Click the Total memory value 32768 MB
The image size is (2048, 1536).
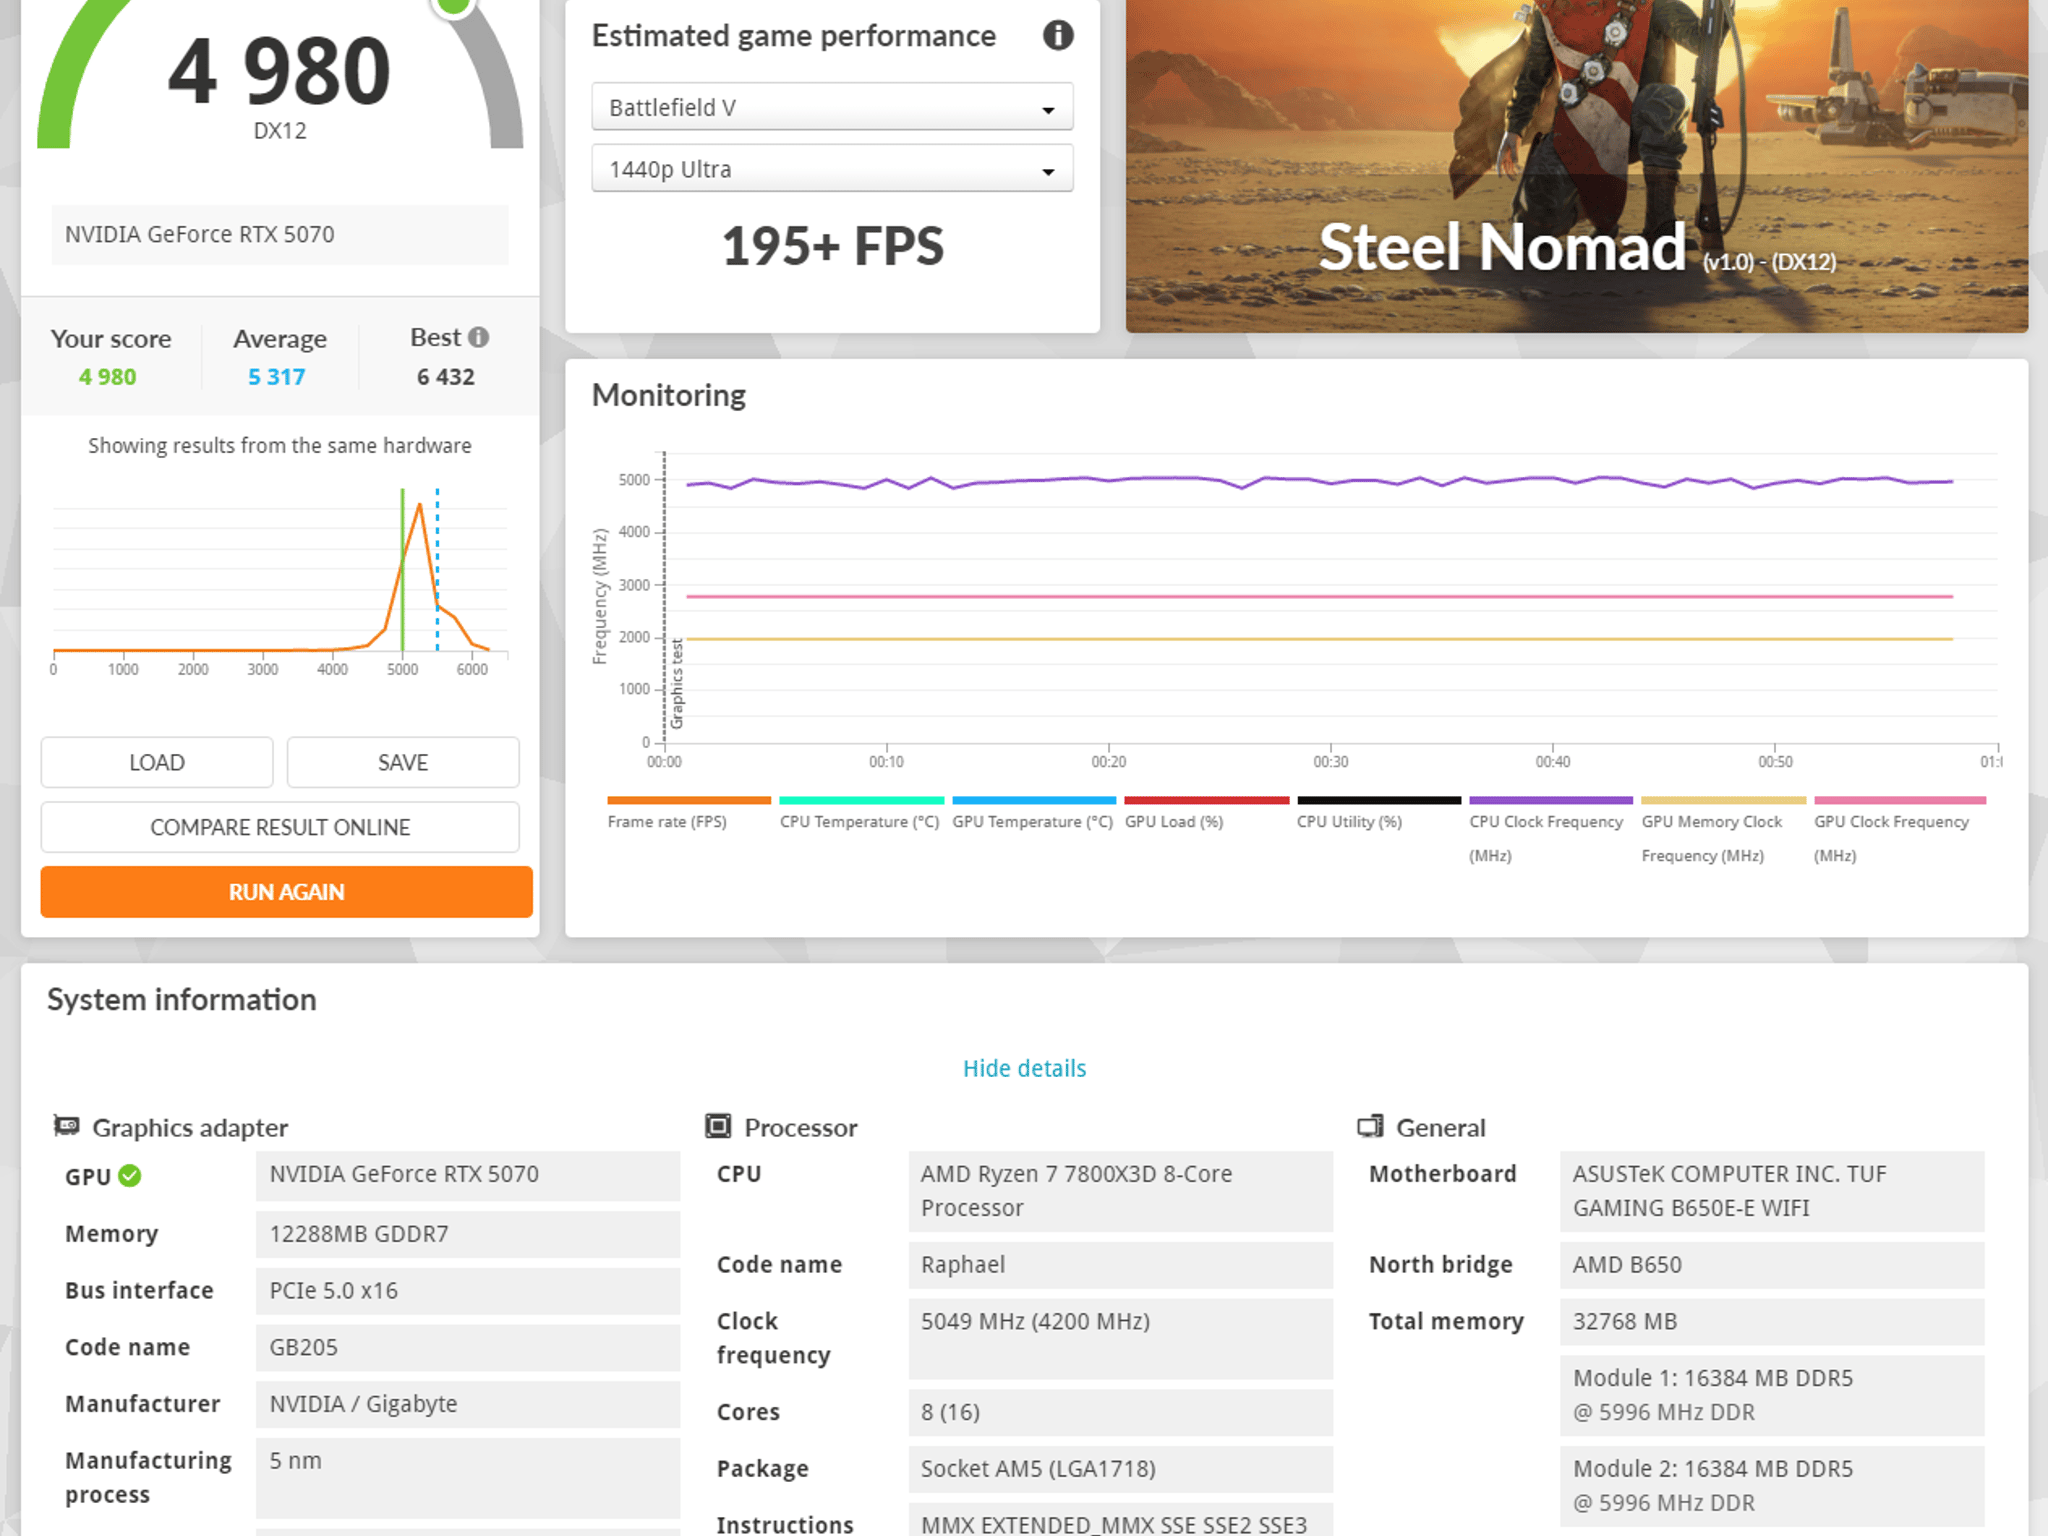(x=1773, y=1322)
